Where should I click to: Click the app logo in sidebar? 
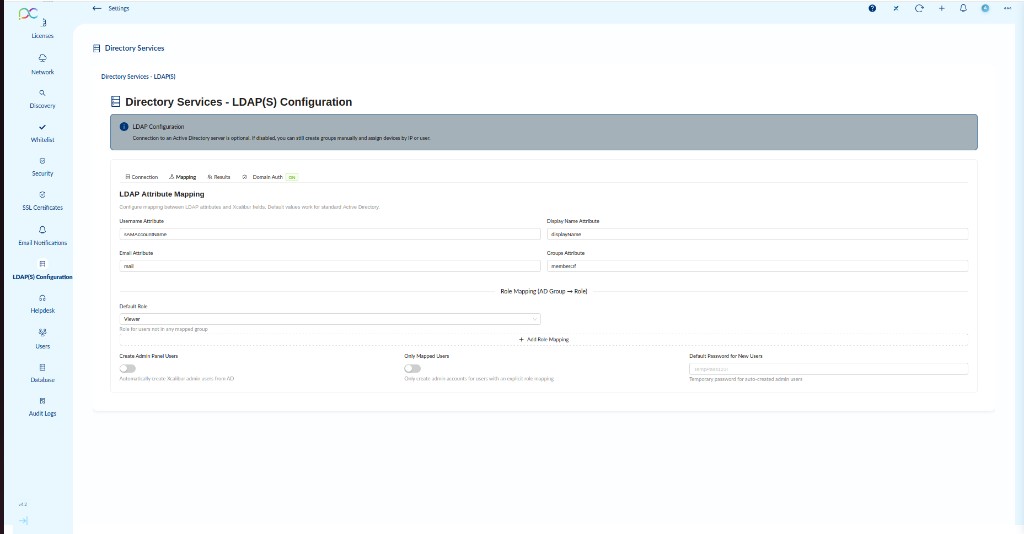point(28,13)
